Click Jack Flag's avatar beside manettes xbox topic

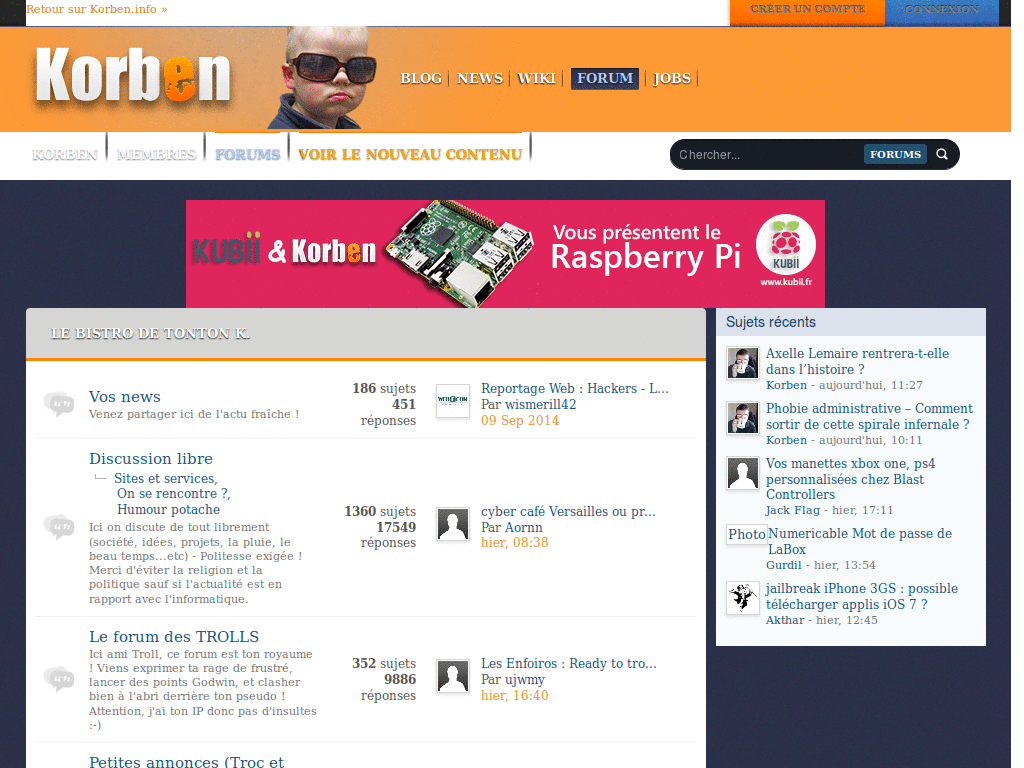[743, 473]
